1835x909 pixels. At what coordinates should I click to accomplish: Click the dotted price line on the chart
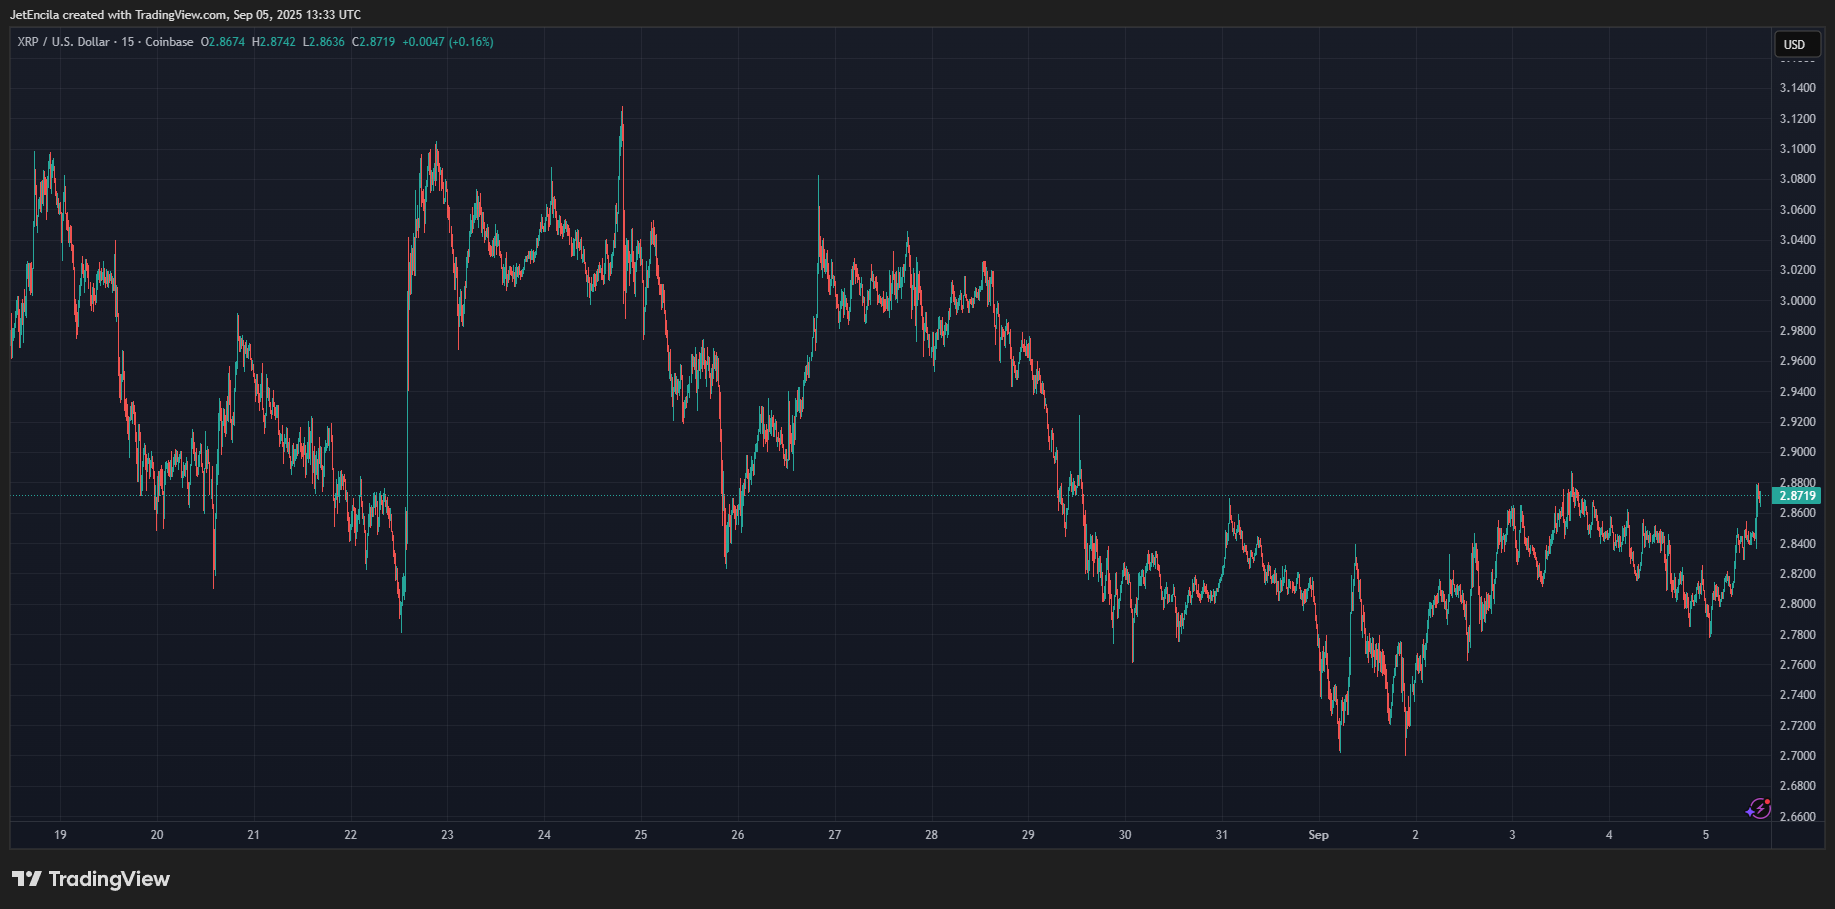(900, 494)
